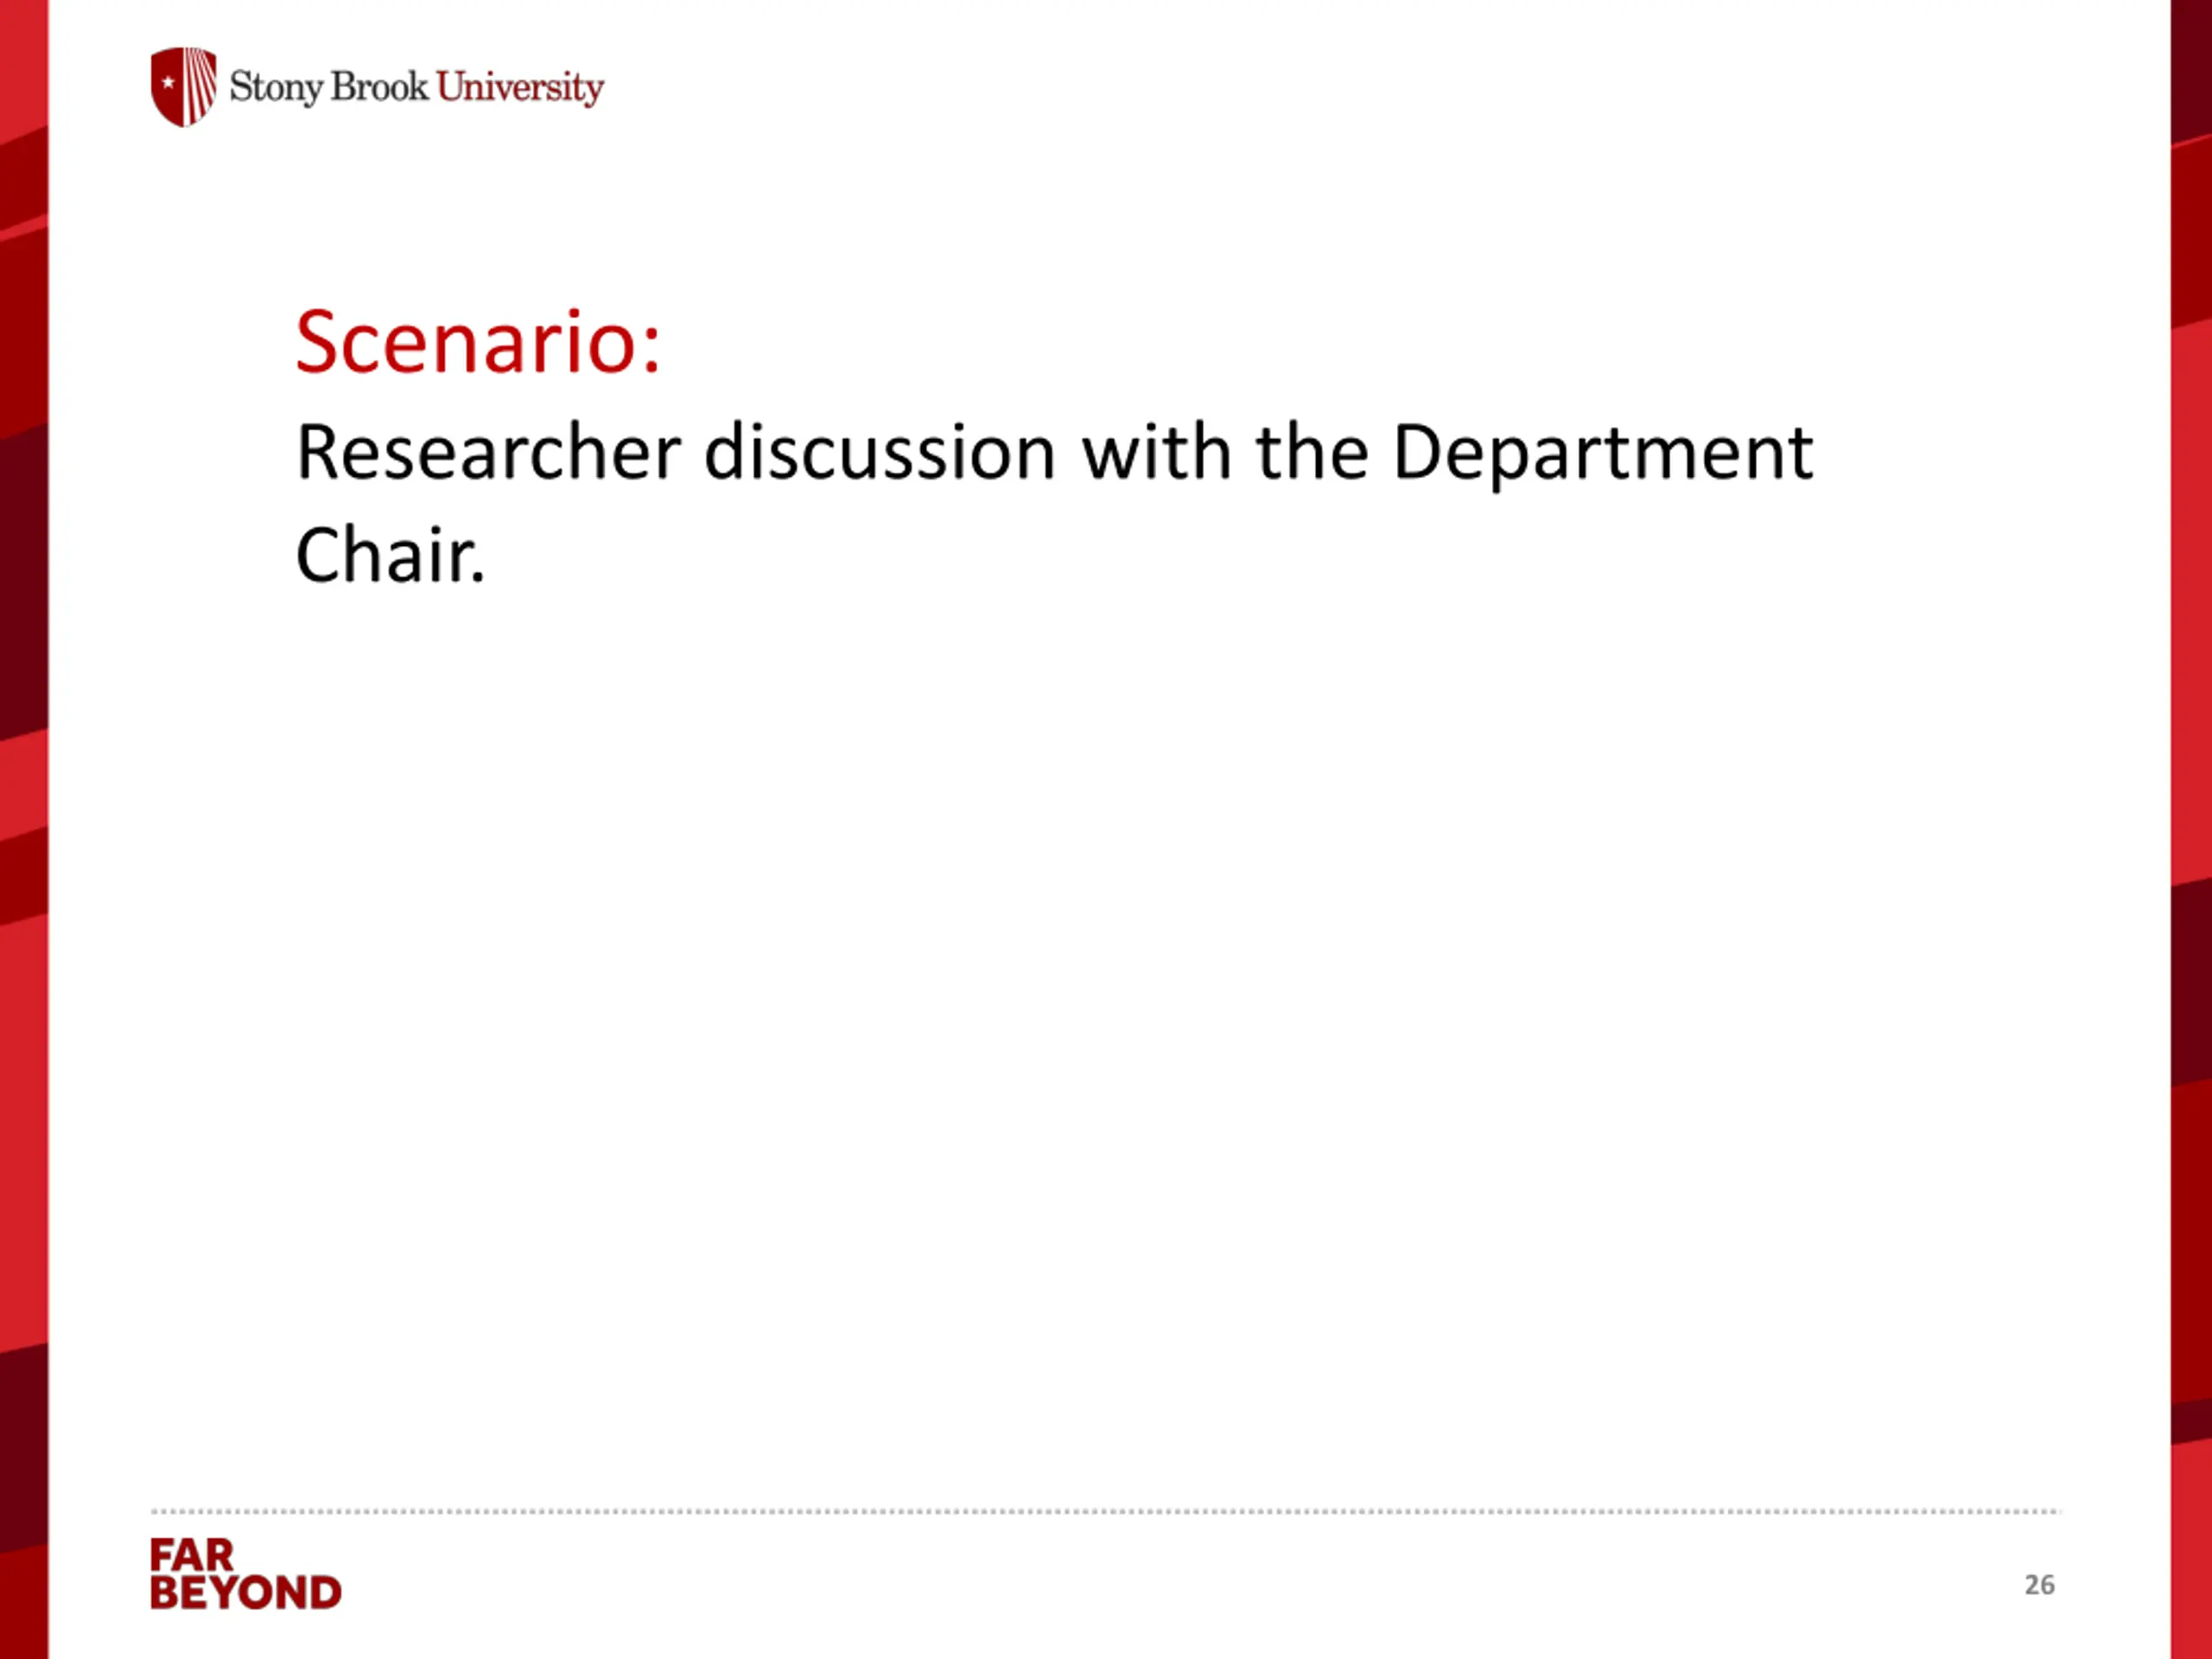Click slide number 26
The width and height of the screenshot is (2212, 1659).
(x=2039, y=1585)
